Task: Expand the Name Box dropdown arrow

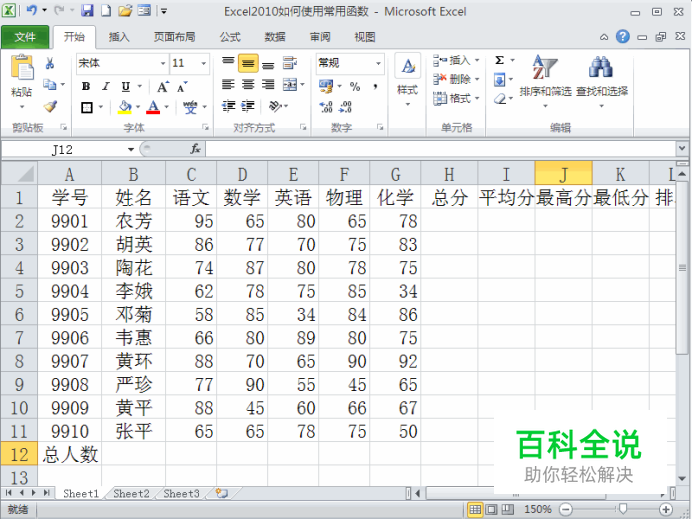Action: 131,150
